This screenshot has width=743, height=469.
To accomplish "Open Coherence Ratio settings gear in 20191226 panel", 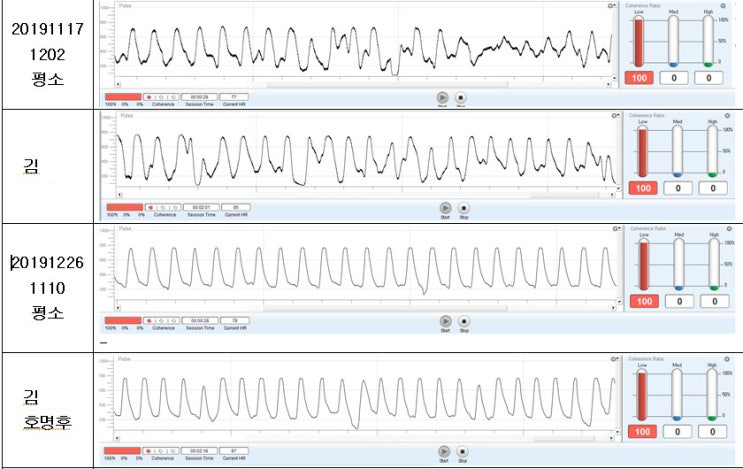I will 729,229.
